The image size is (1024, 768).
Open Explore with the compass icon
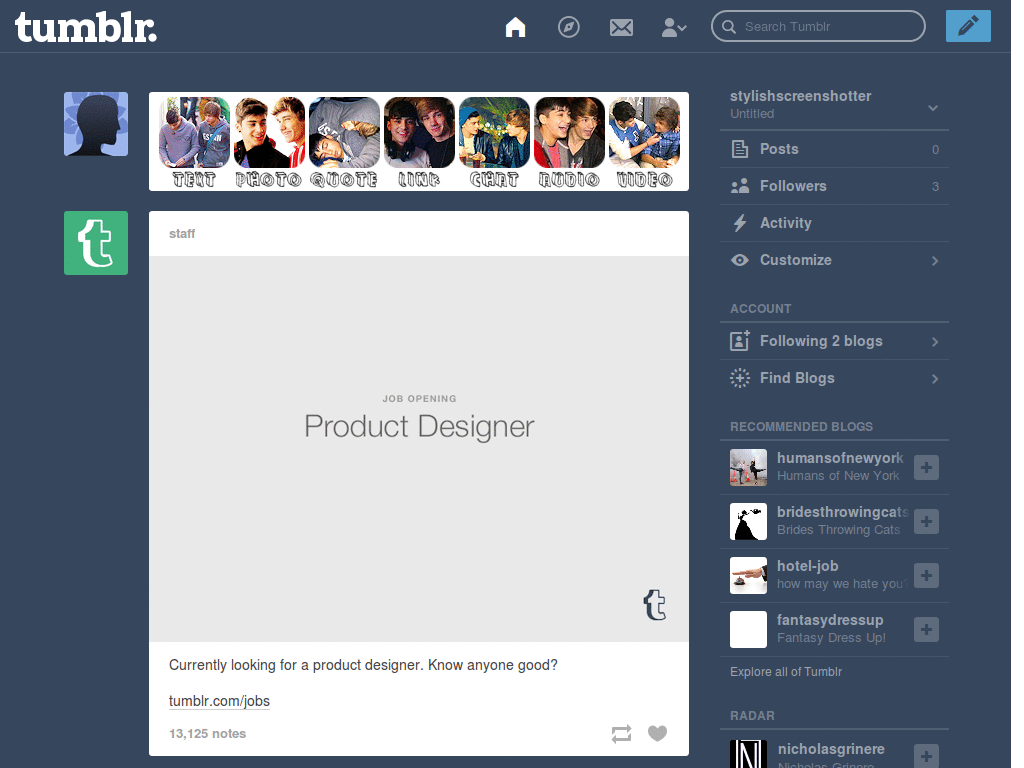pyautogui.click(x=568, y=27)
